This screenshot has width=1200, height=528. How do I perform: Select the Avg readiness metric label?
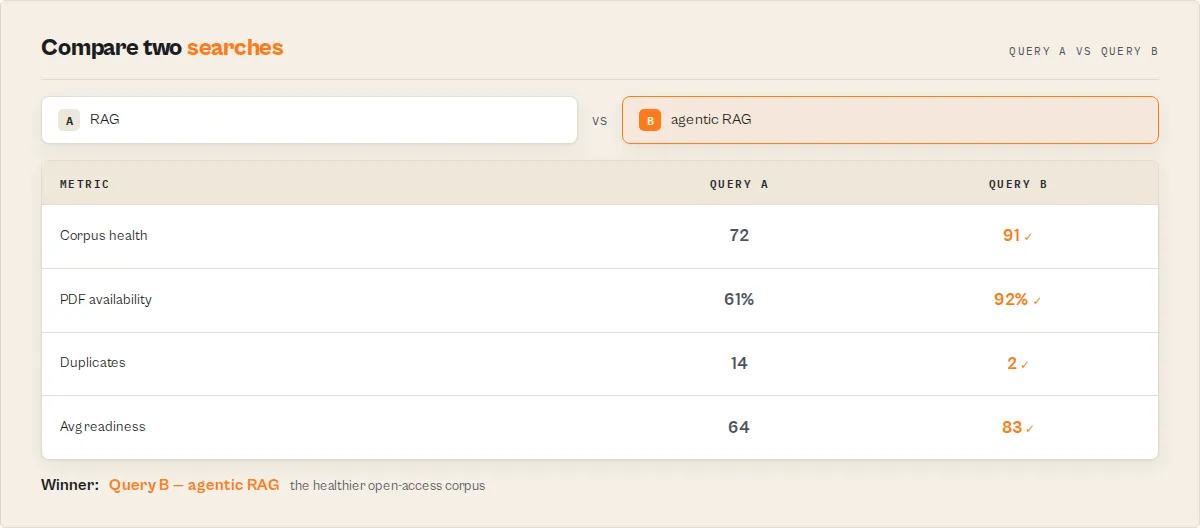pyautogui.click(x=103, y=426)
